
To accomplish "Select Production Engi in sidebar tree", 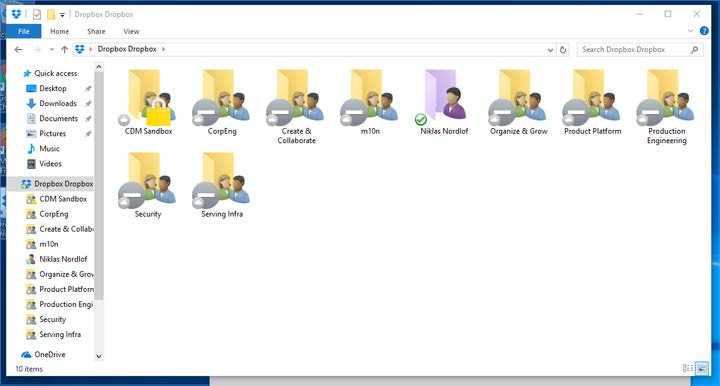I will pyautogui.click(x=66, y=304).
